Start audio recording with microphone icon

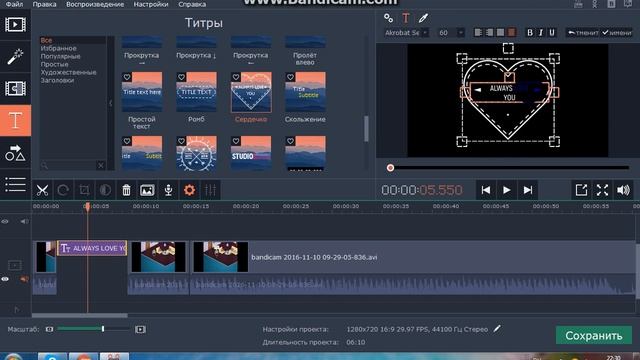(x=168, y=190)
